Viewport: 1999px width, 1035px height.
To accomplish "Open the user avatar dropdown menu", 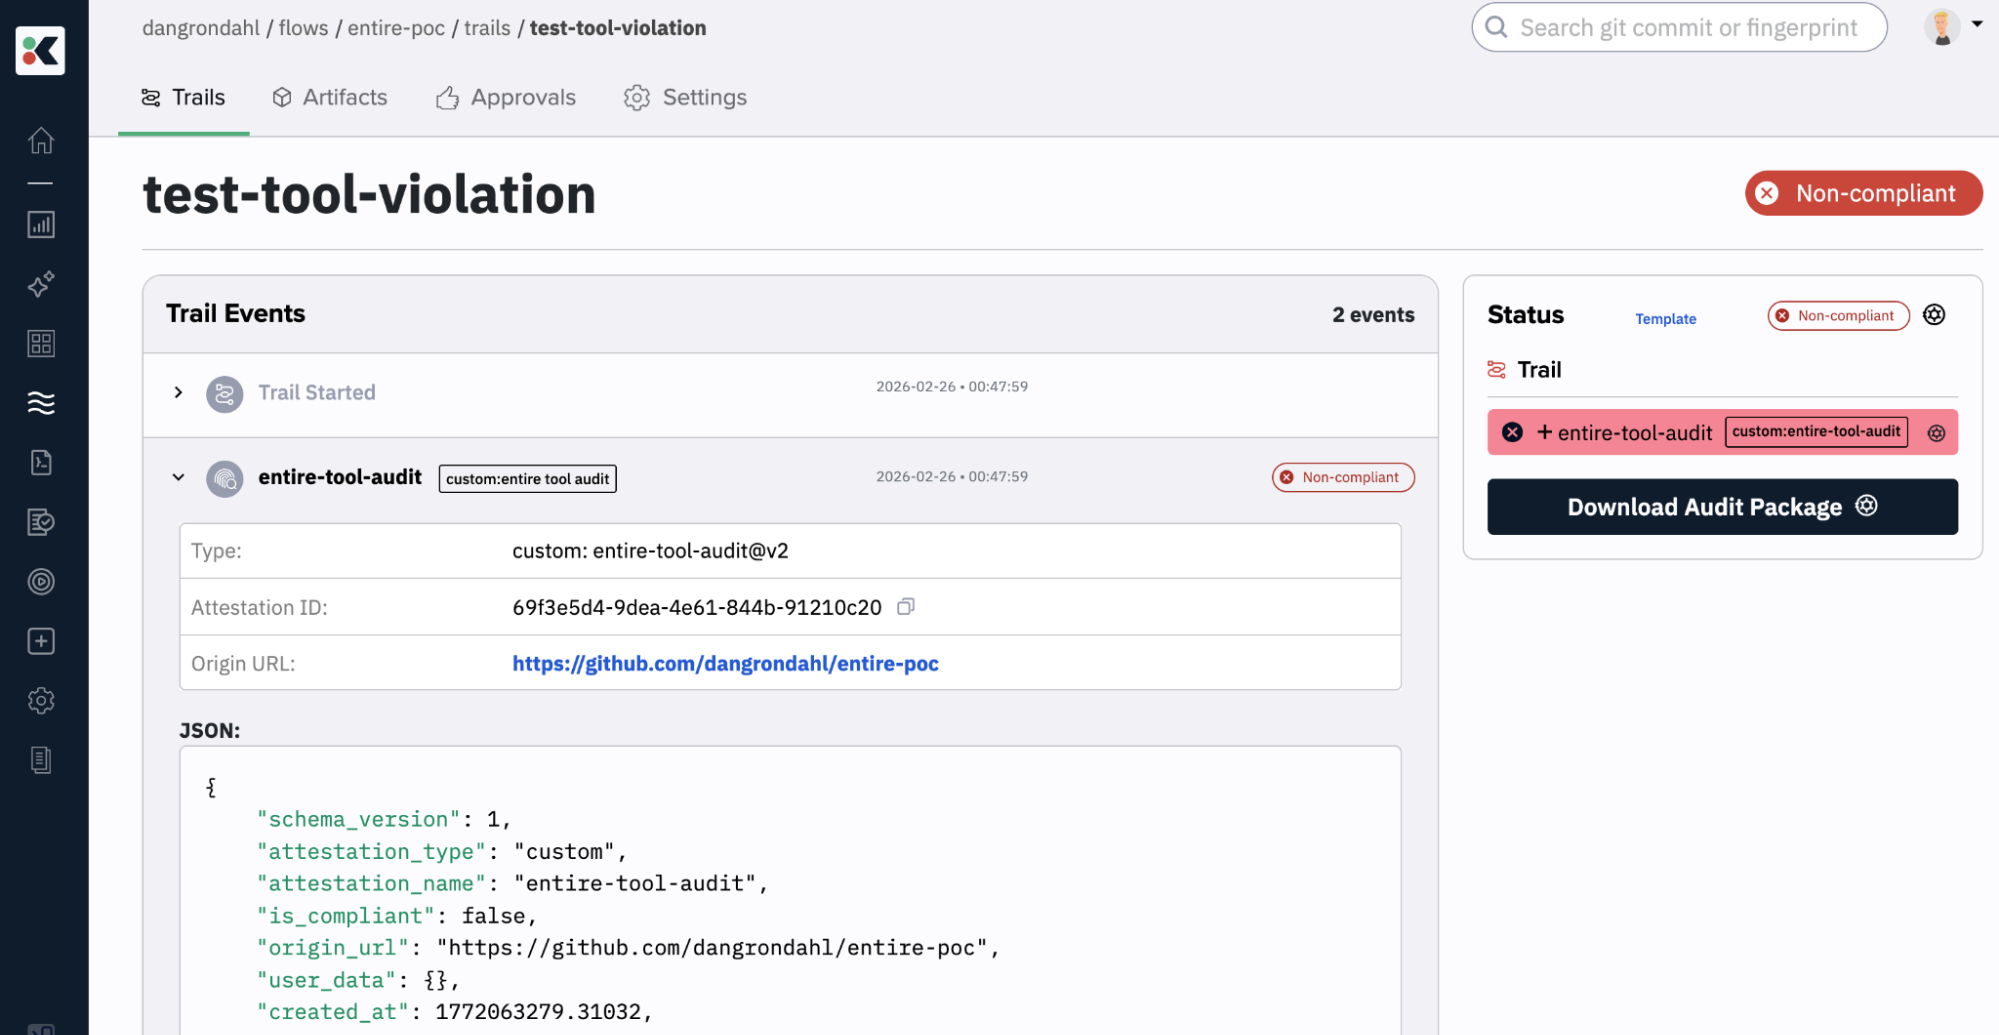I will (1953, 27).
